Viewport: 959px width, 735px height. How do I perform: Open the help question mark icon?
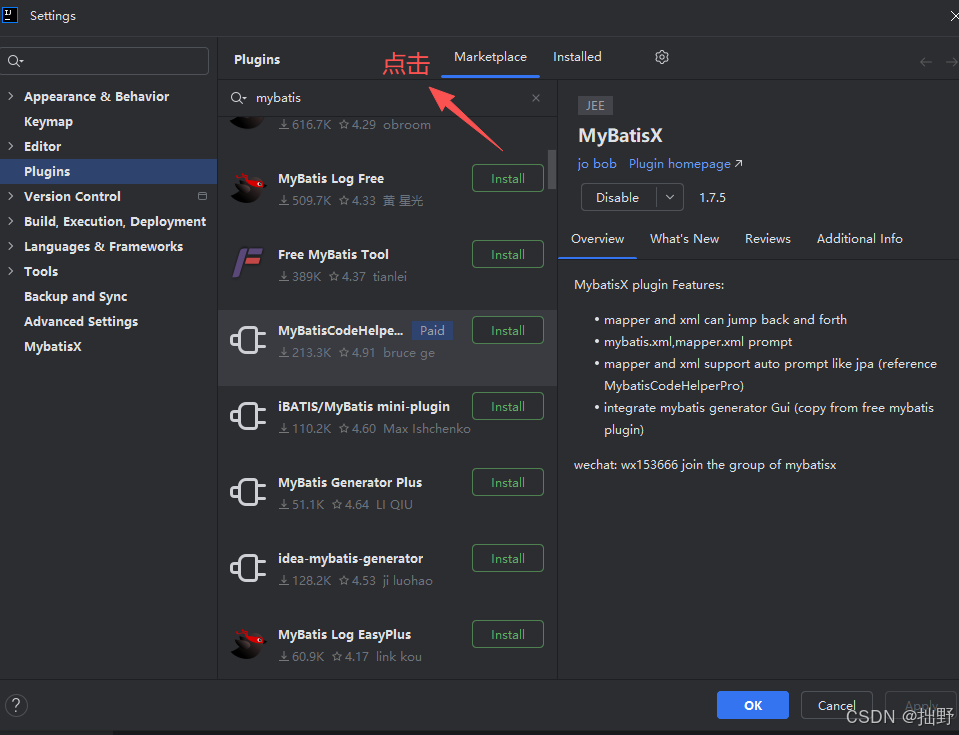coord(17,705)
